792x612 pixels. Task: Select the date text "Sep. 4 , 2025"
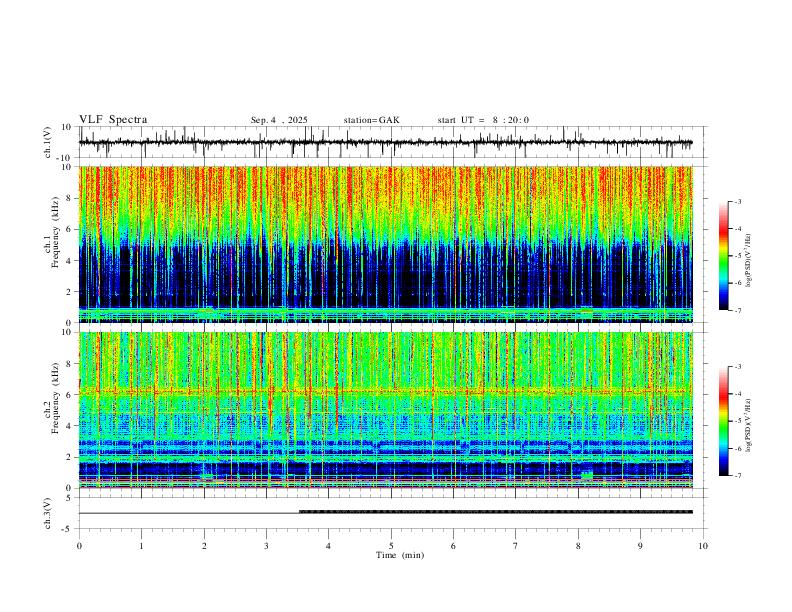tap(279, 120)
